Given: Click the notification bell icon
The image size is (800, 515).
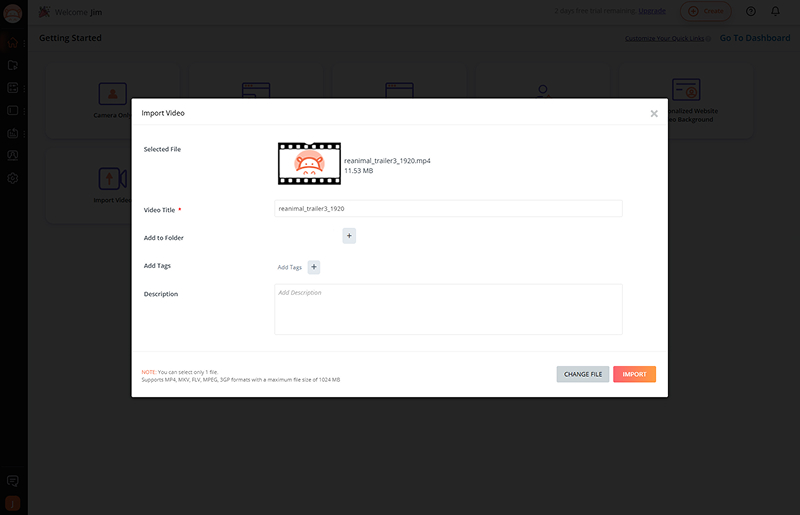Looking at the screenshot, I should [x=775, y=11].
